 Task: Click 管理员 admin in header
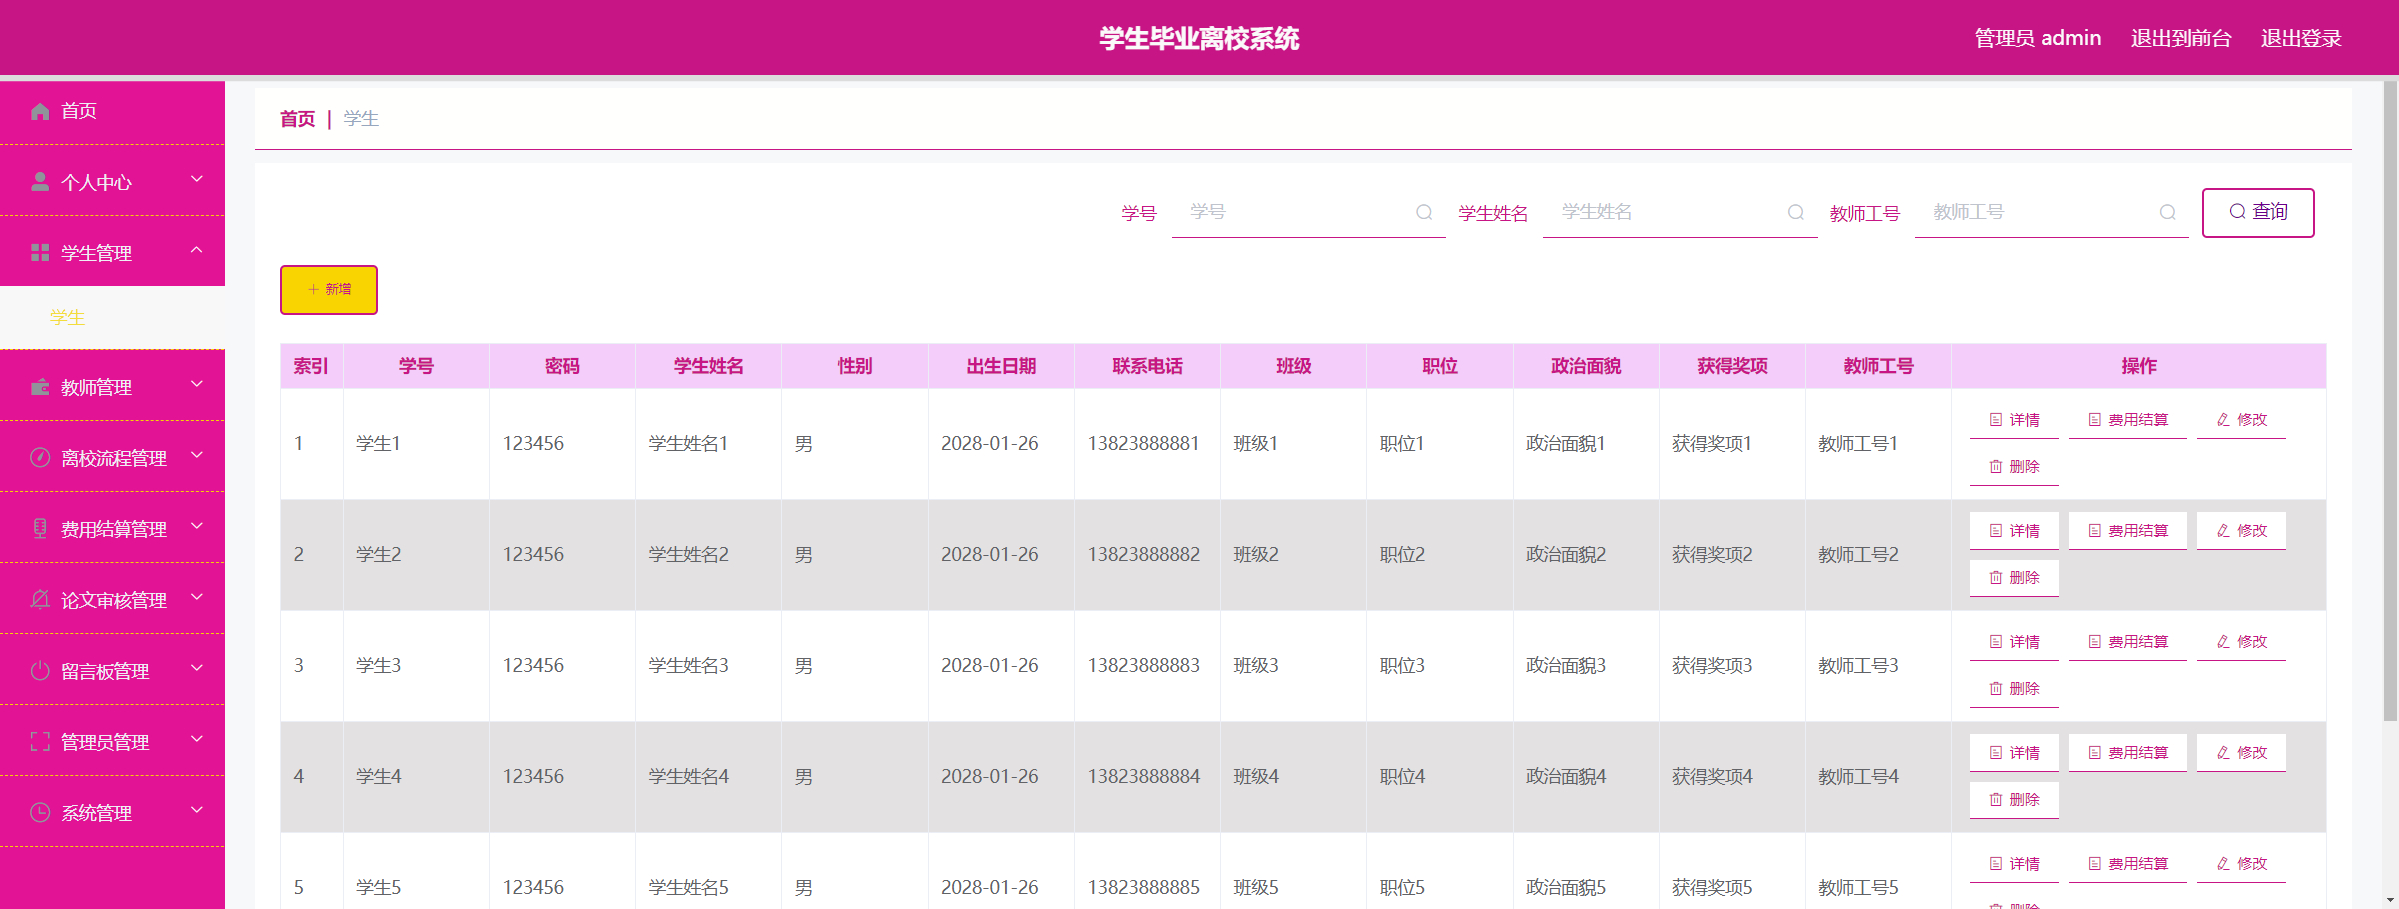tap(2038, 38)
